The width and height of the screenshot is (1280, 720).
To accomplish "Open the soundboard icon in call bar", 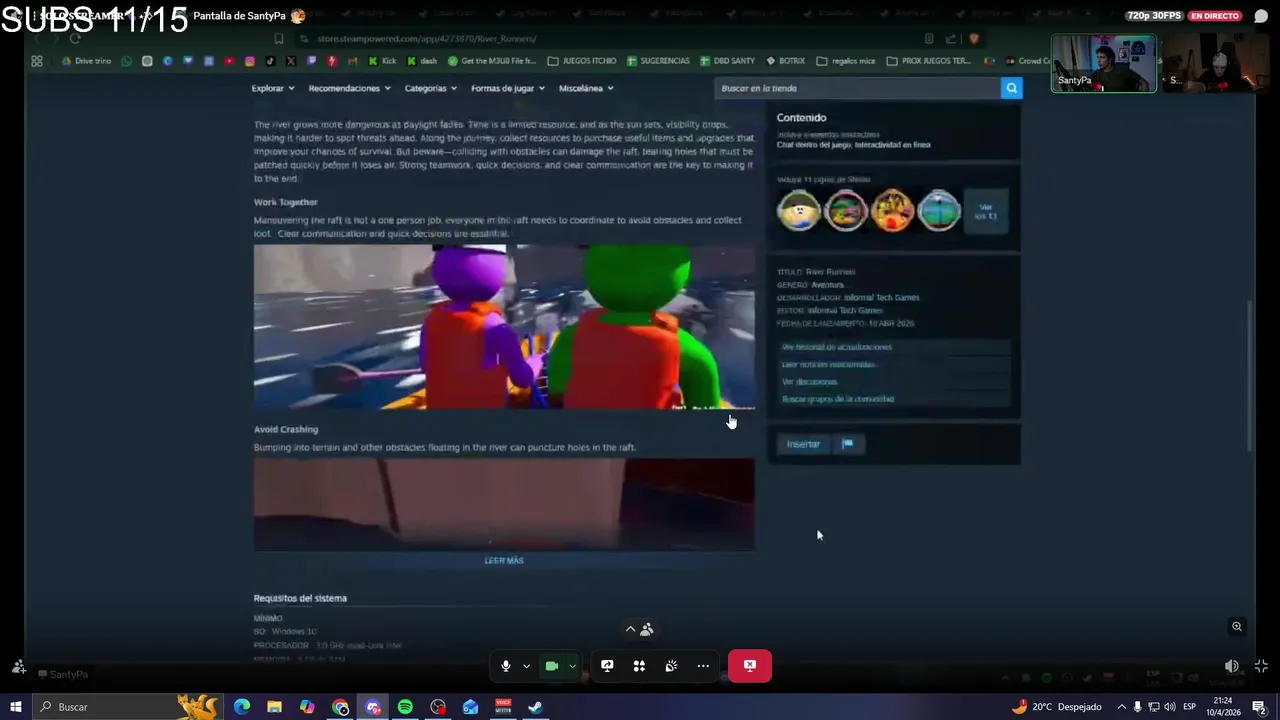I will coord(671,666).
